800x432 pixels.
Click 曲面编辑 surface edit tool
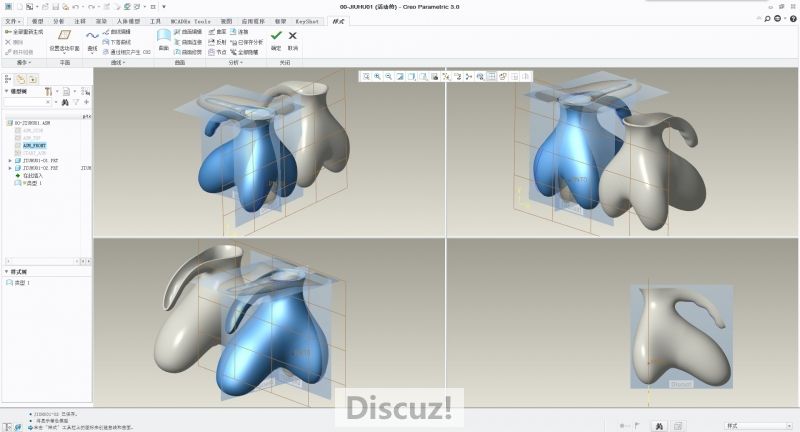[188, 32]
